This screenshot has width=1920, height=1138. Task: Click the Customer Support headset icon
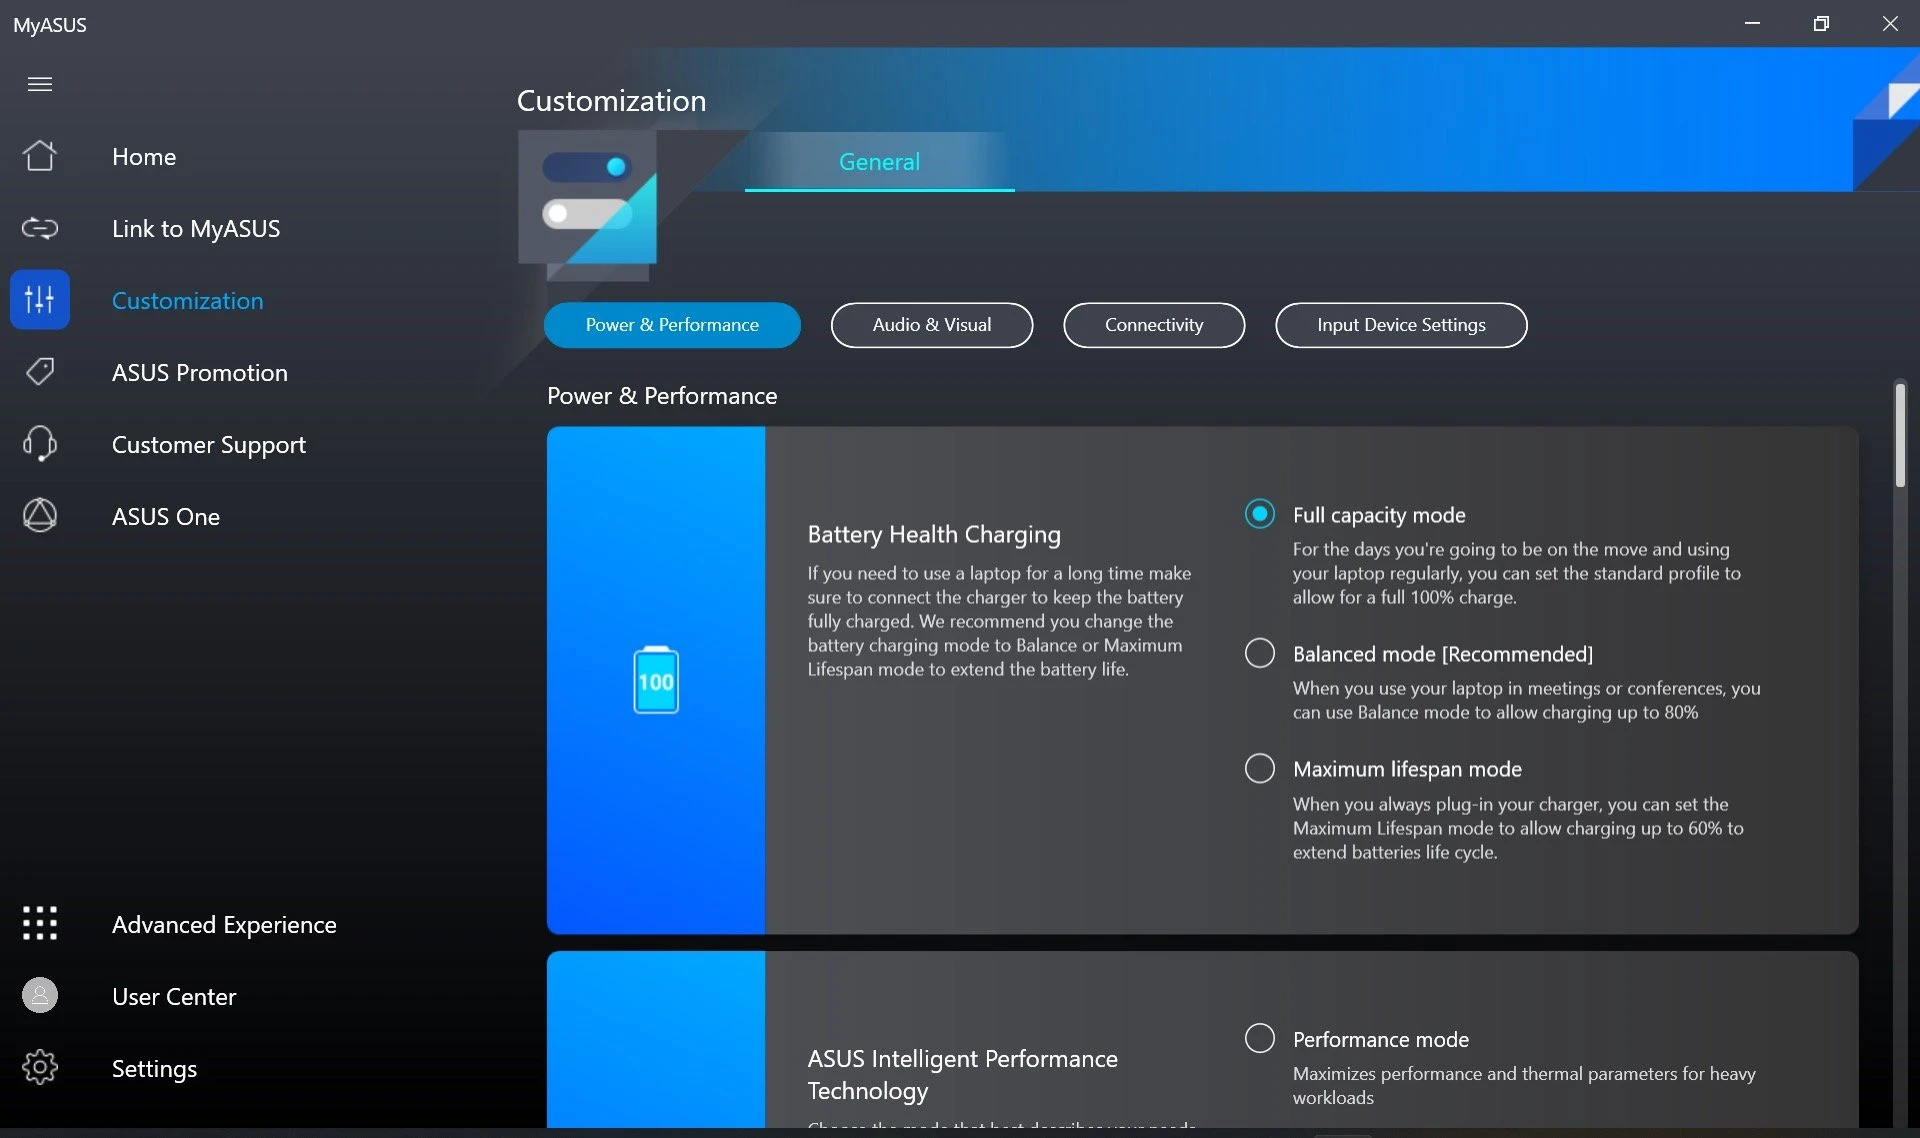tap(40, 443)
